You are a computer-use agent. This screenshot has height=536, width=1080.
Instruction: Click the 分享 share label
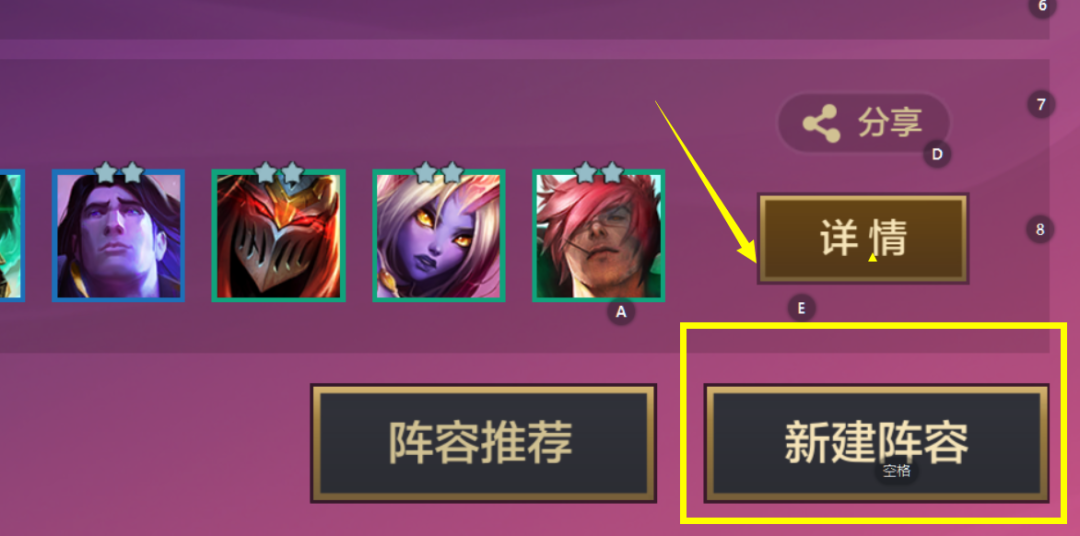pos(890,123)
